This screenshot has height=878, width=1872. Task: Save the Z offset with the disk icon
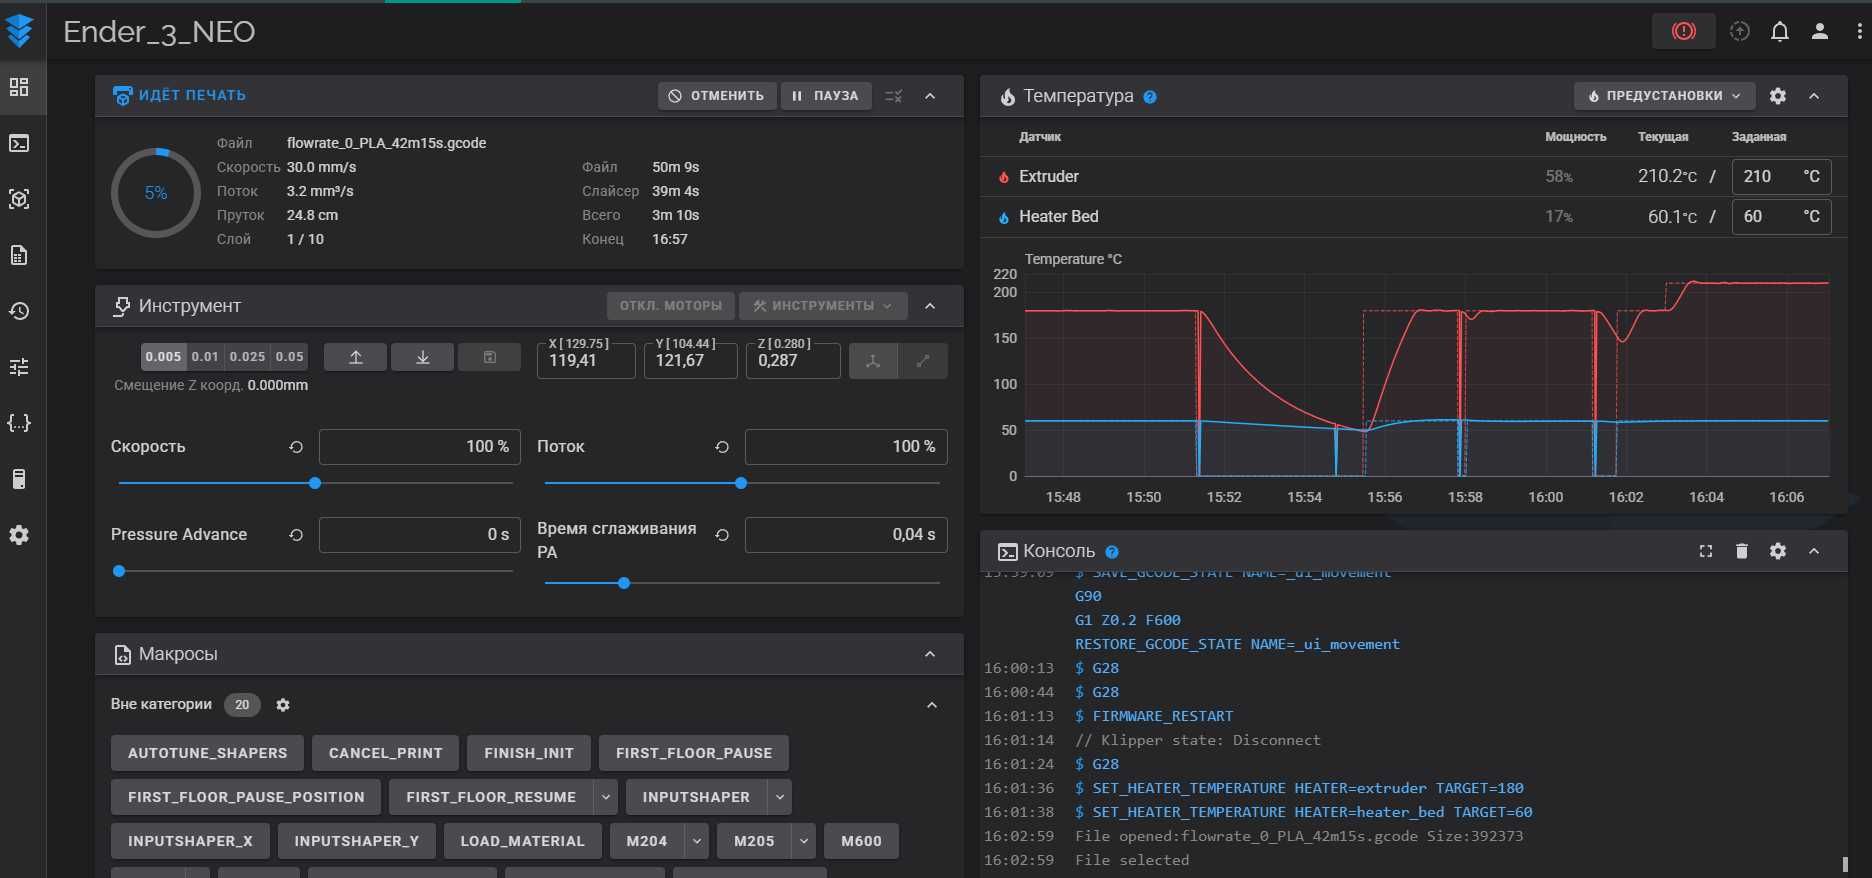(x=489, y=357)
